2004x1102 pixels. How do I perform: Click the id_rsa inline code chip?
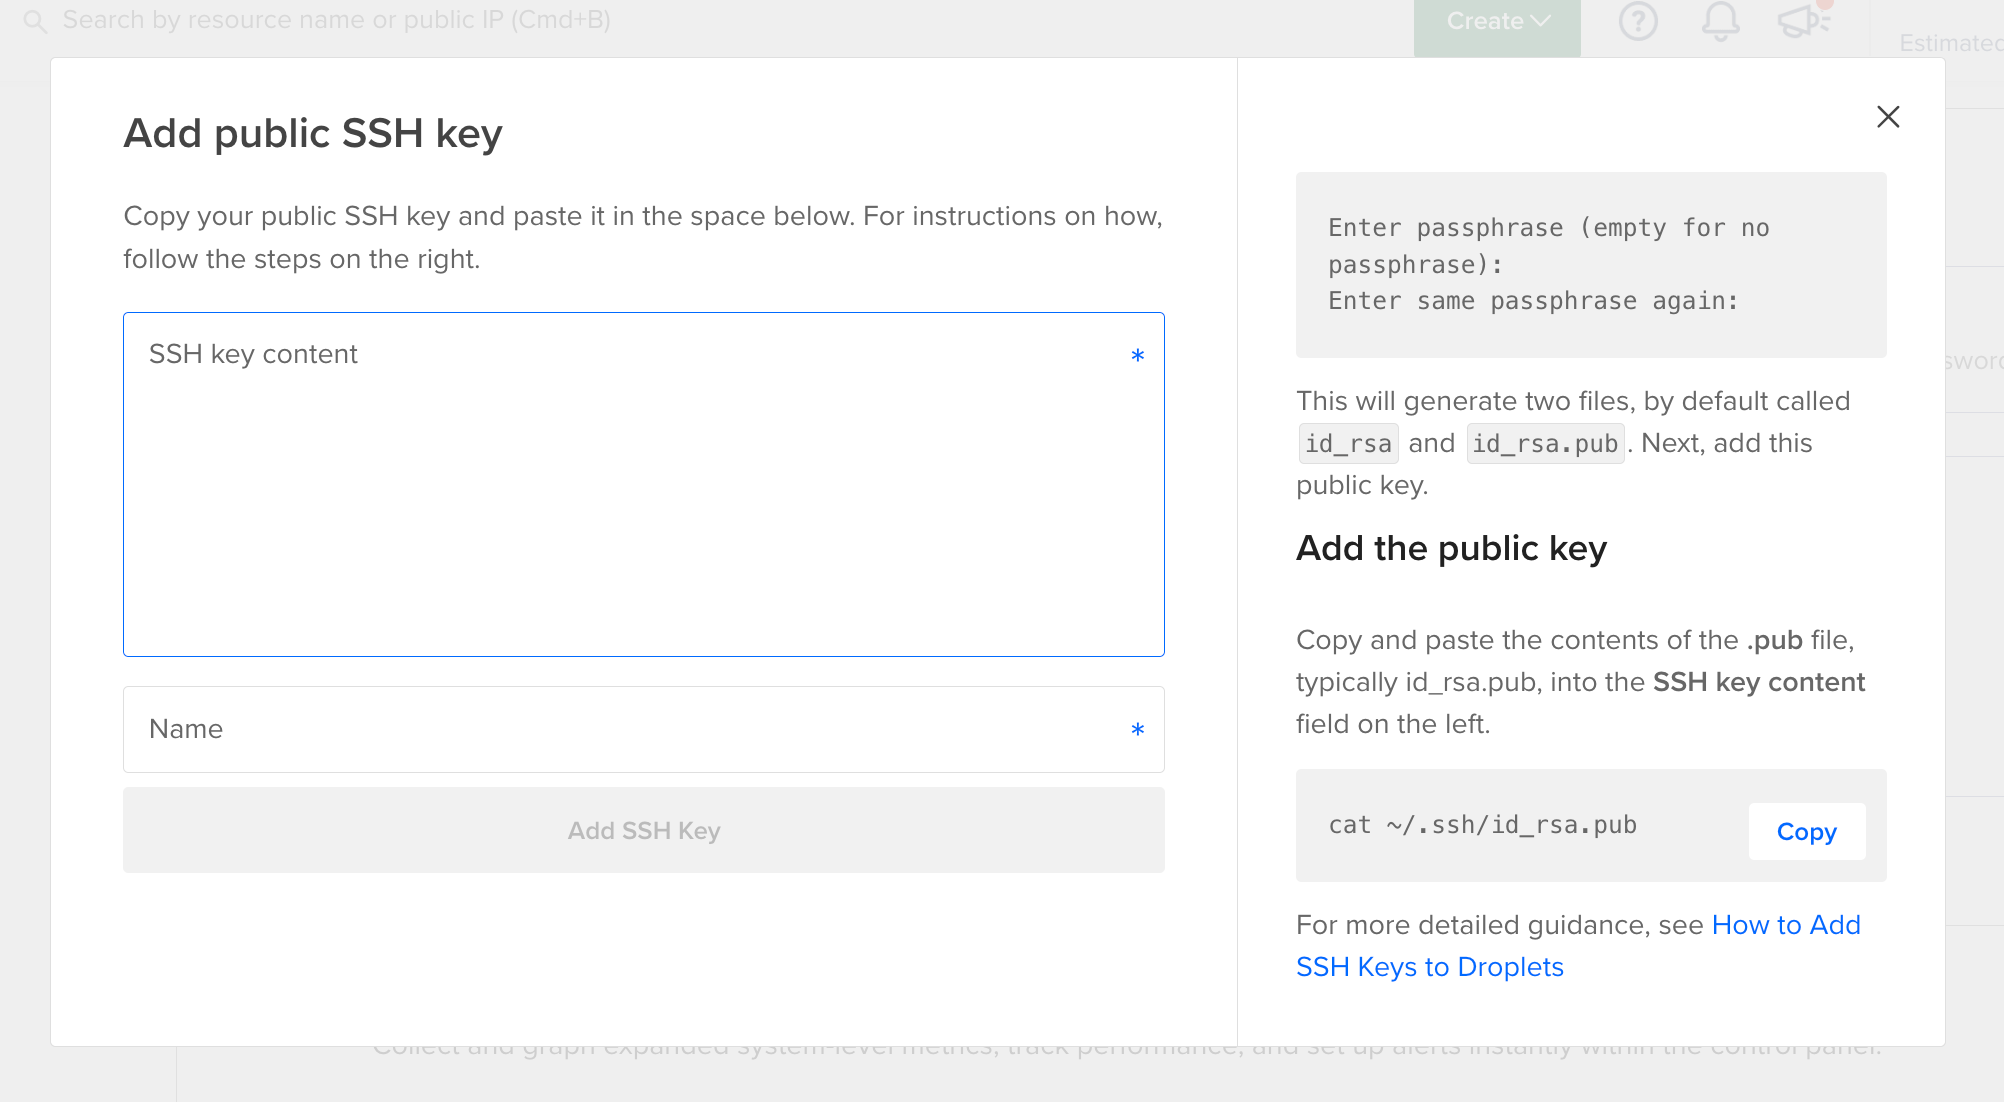(x=1348, y=444)
